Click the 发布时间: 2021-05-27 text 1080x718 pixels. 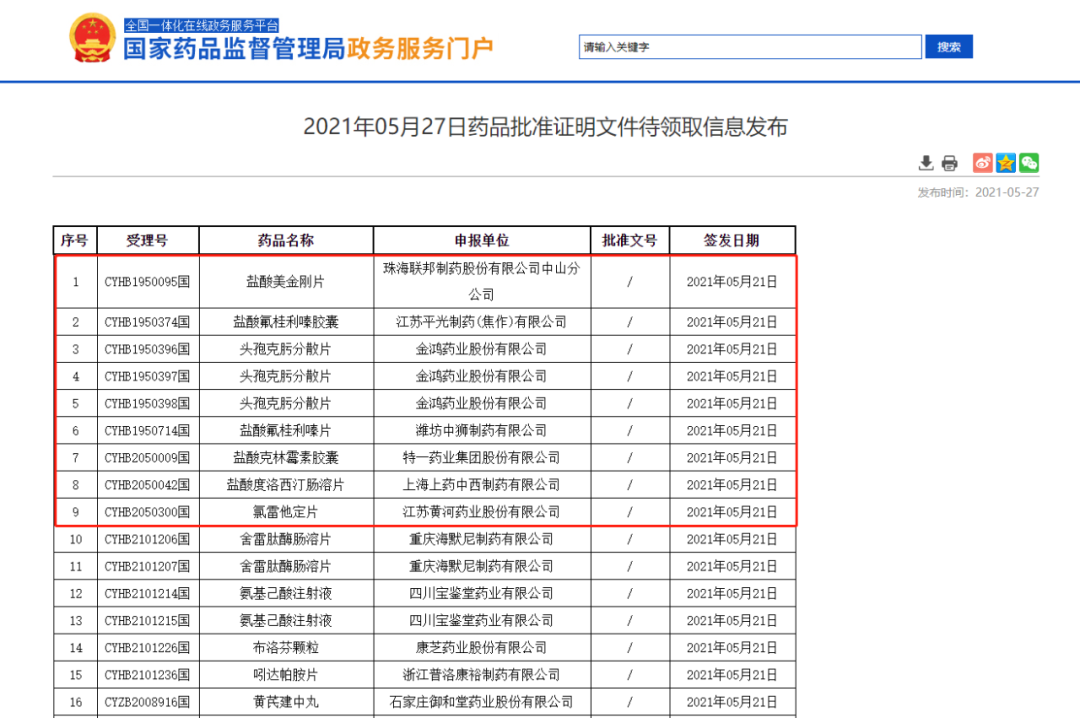(978, 192)
